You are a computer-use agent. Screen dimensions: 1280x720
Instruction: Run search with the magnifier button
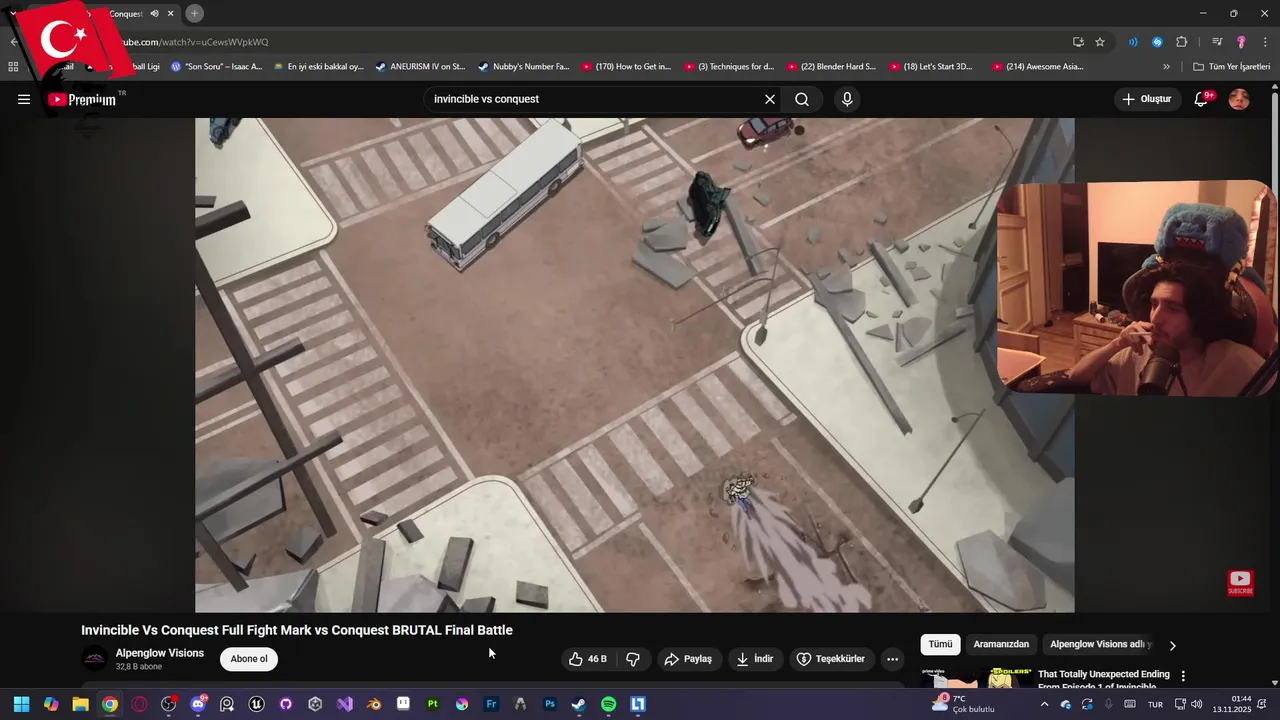tap(802, 99)
